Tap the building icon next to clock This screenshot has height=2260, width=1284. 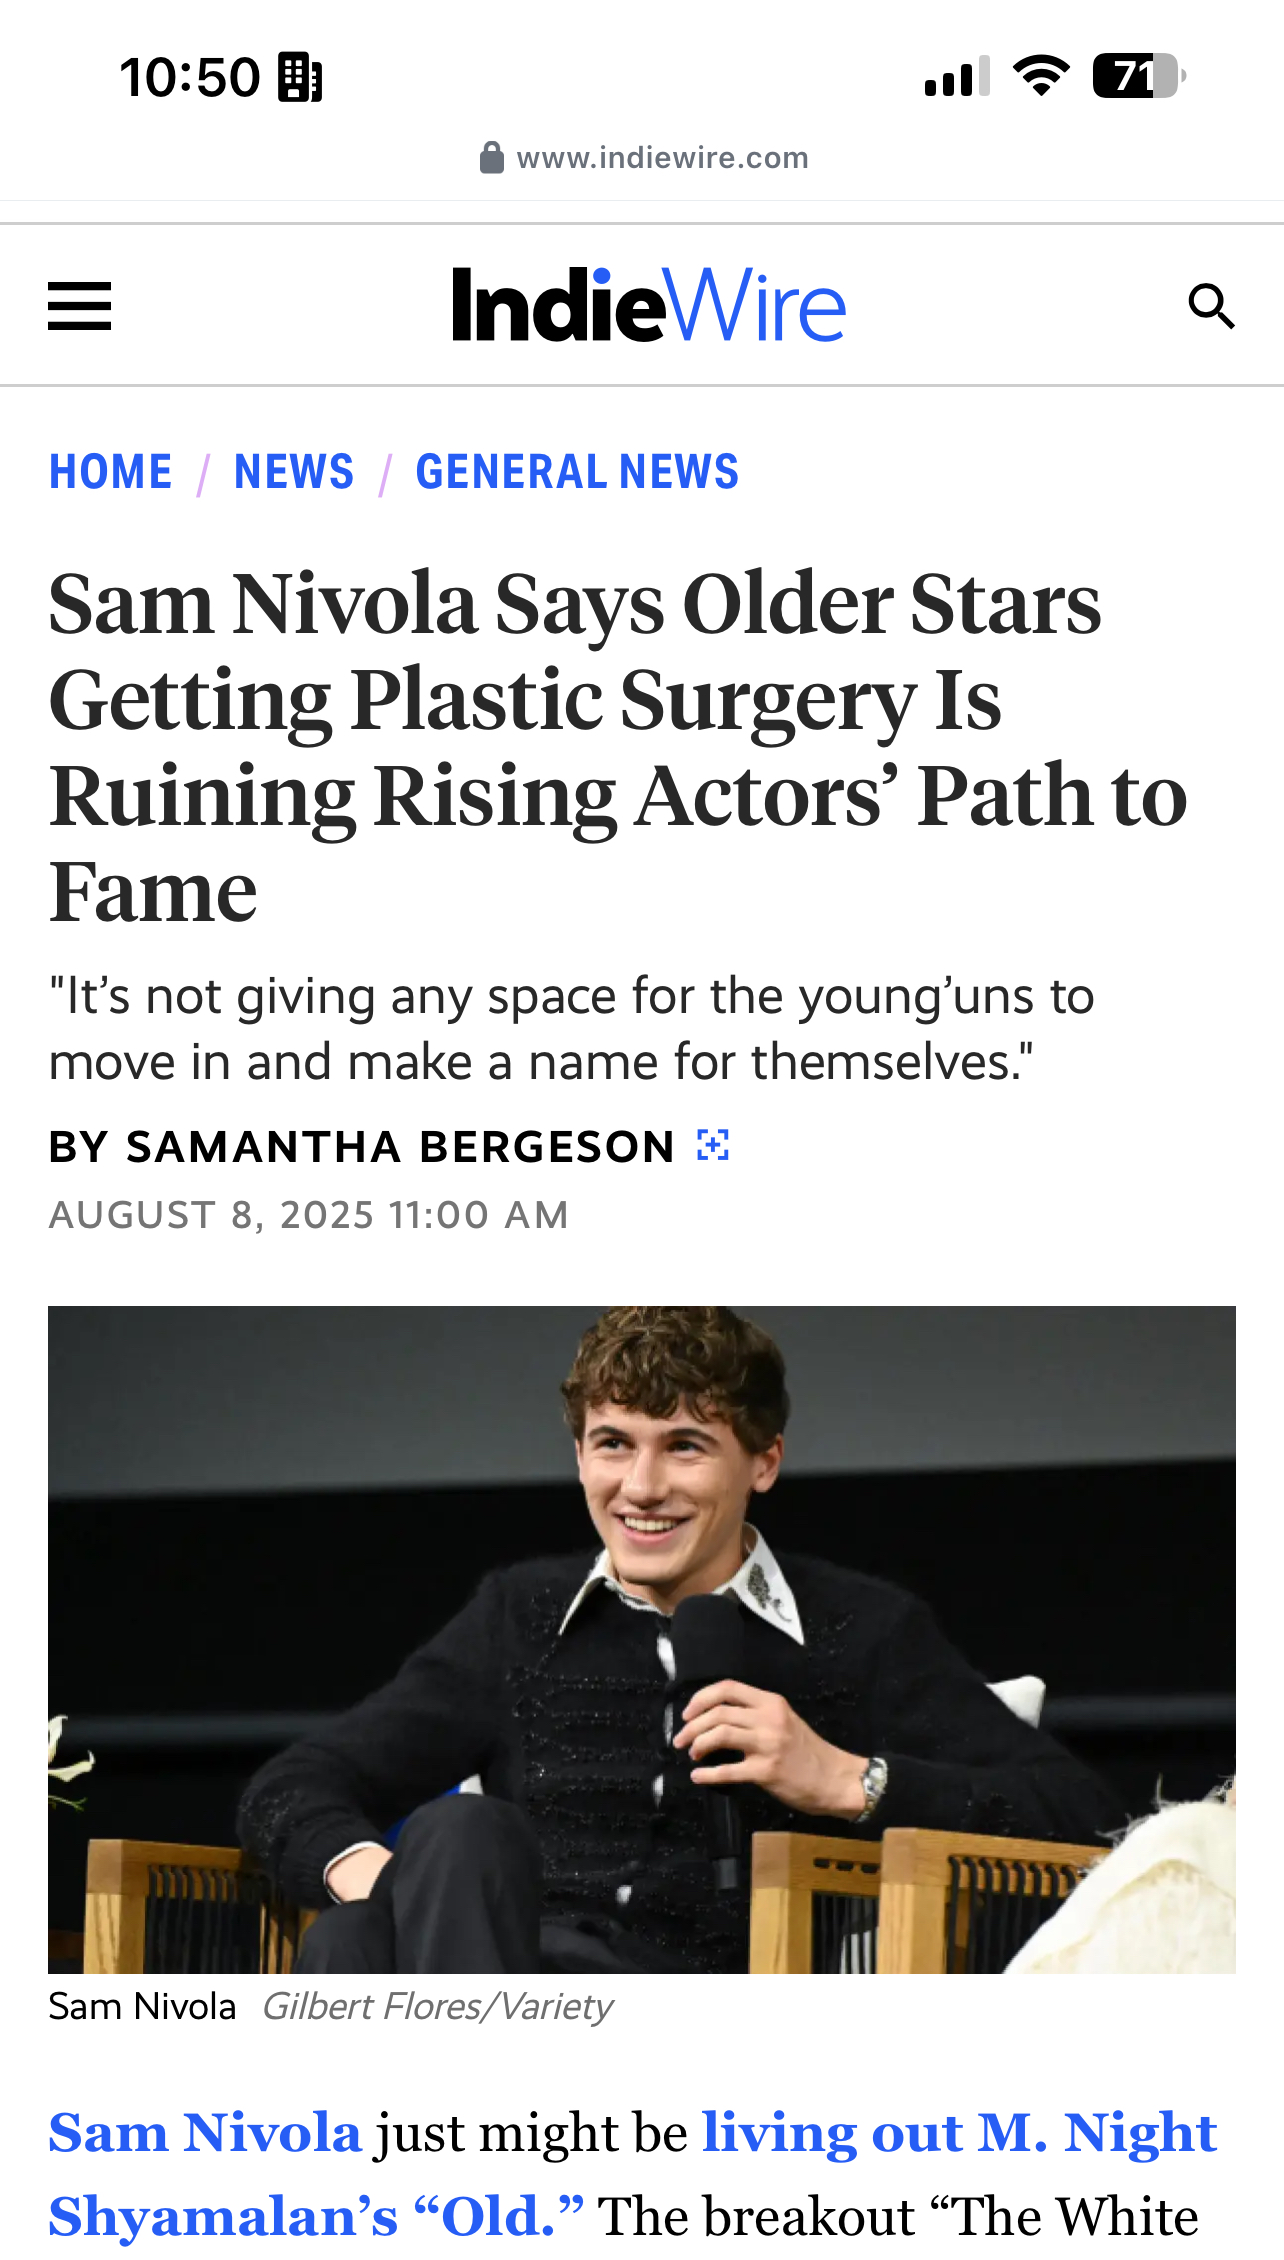pyautogui.click(x=300, y=77)
